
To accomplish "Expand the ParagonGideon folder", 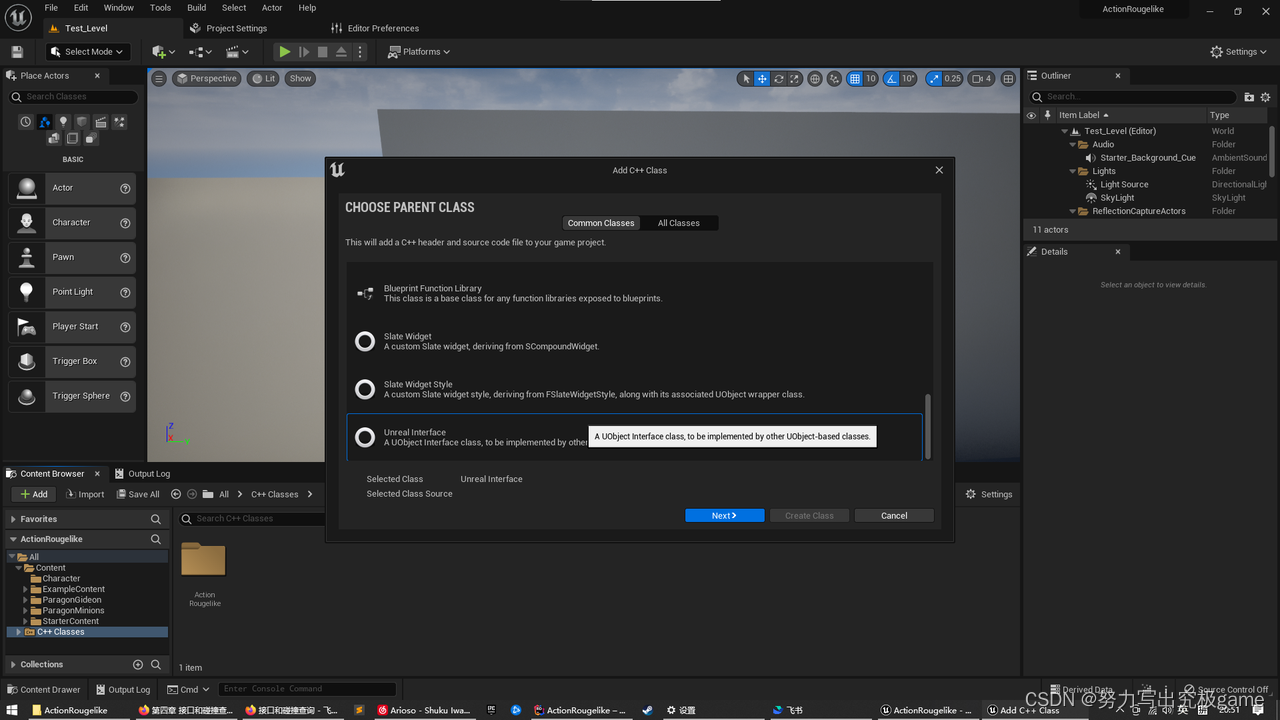I will (x=26, y=600).
